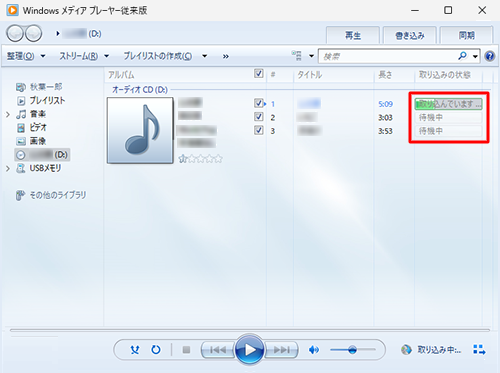Click the オーディオ CD (D:) group heading
The width and height of the screenshot is (500, 373).
pyautogui.click(x=140, y=90)
